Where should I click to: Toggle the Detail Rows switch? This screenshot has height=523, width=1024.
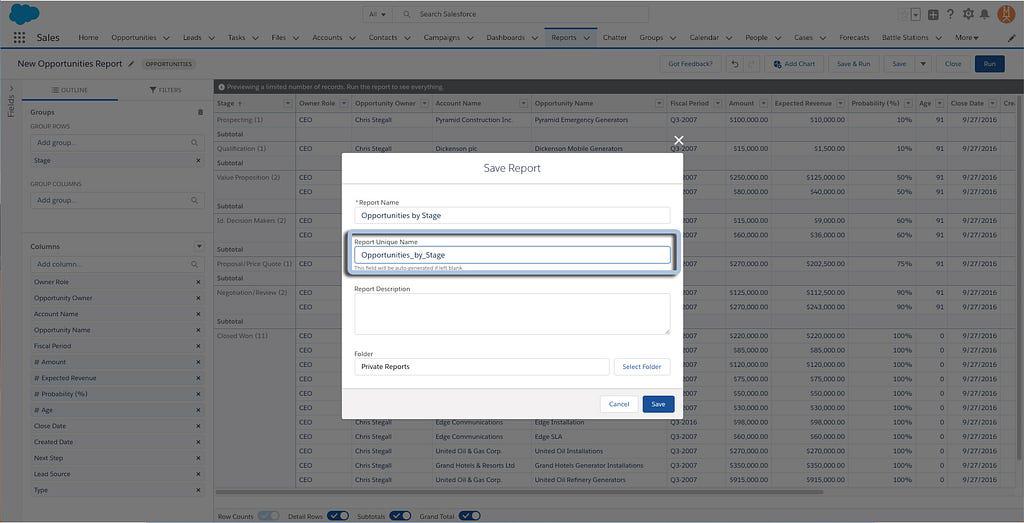338,516
